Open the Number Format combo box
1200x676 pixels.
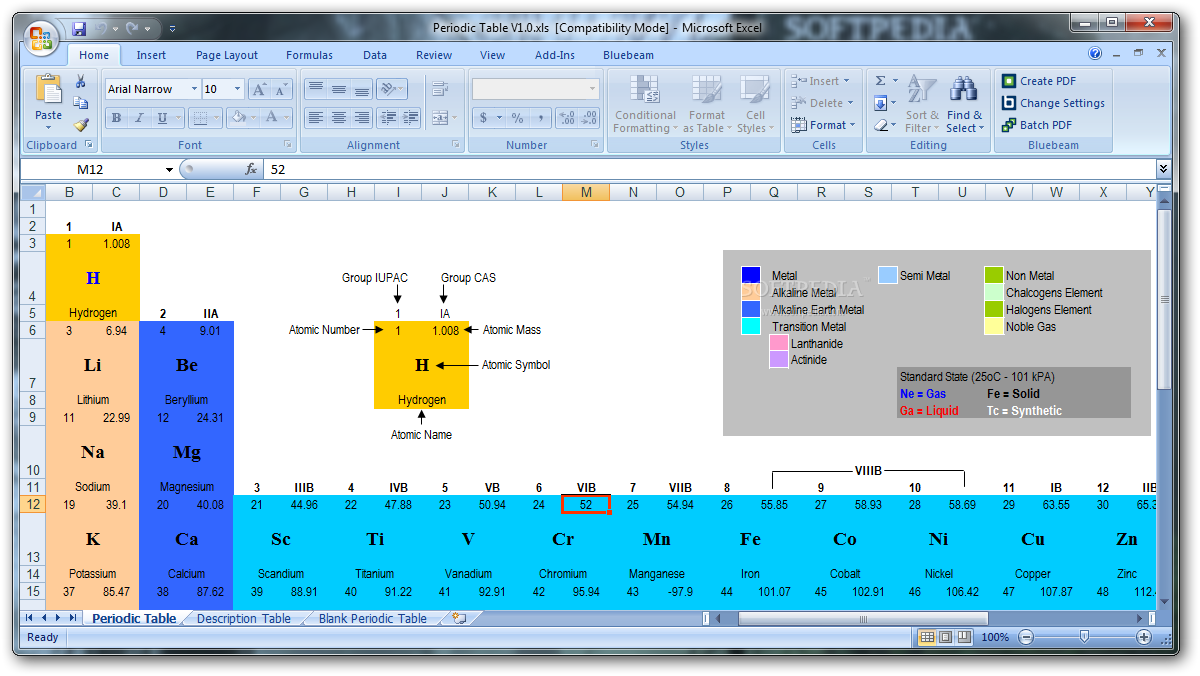pyautogui.click(x=536, y=89)
